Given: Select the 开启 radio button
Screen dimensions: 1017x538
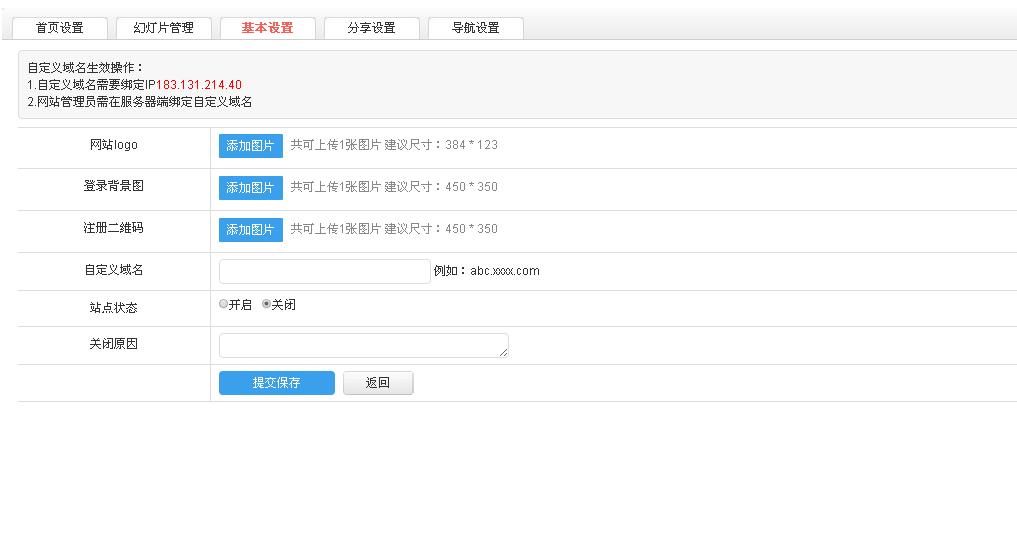Looking at the screenshot, I should click(224, 305).
